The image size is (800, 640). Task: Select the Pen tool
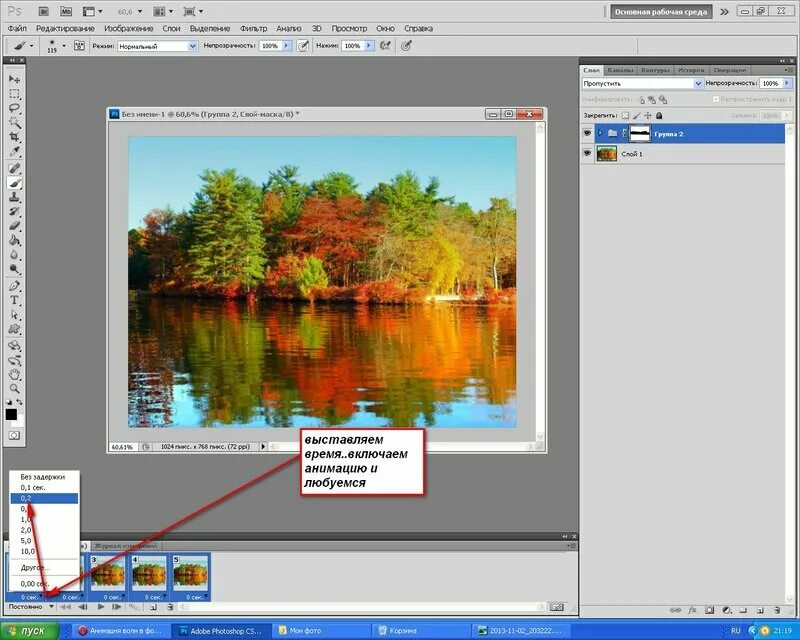coord(14,286)
